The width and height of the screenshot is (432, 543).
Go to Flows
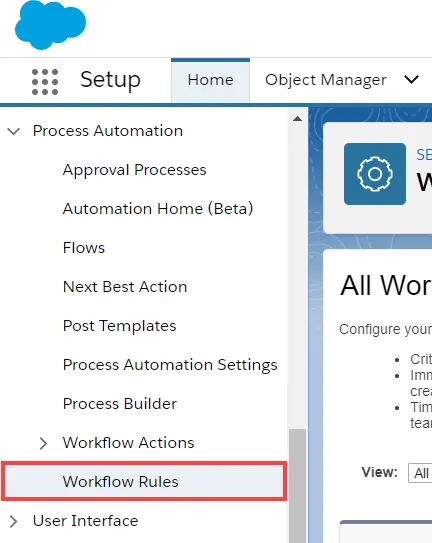point(84,248)
